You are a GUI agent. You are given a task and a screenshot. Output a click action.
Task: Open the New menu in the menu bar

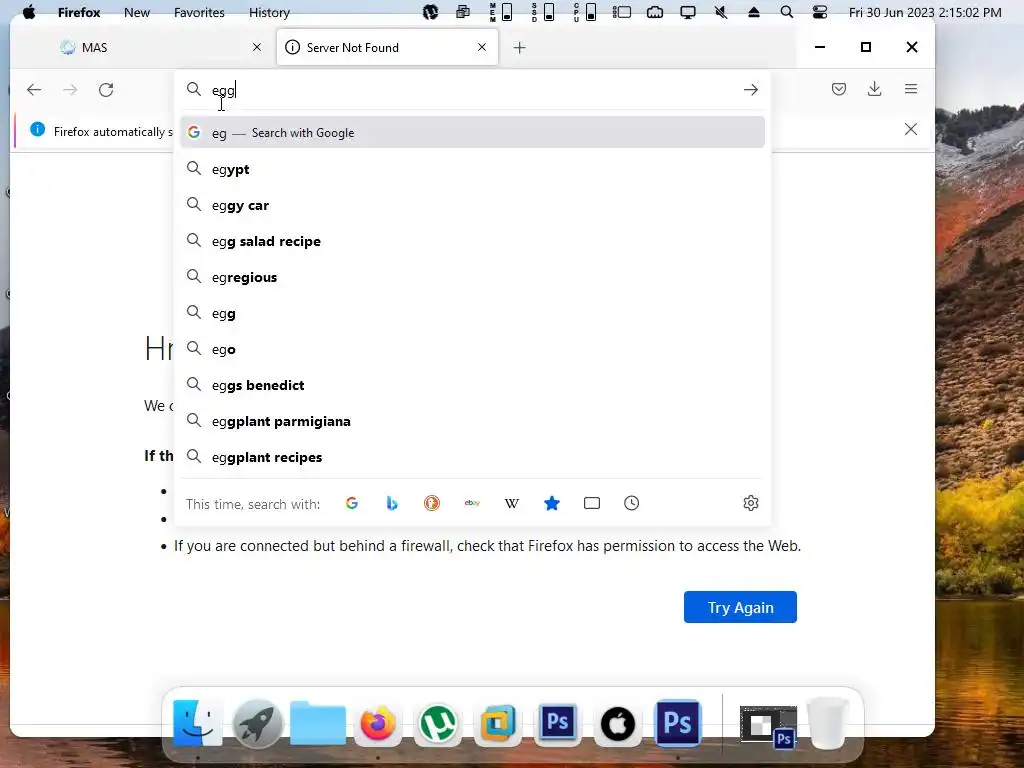tap(137, 12)
